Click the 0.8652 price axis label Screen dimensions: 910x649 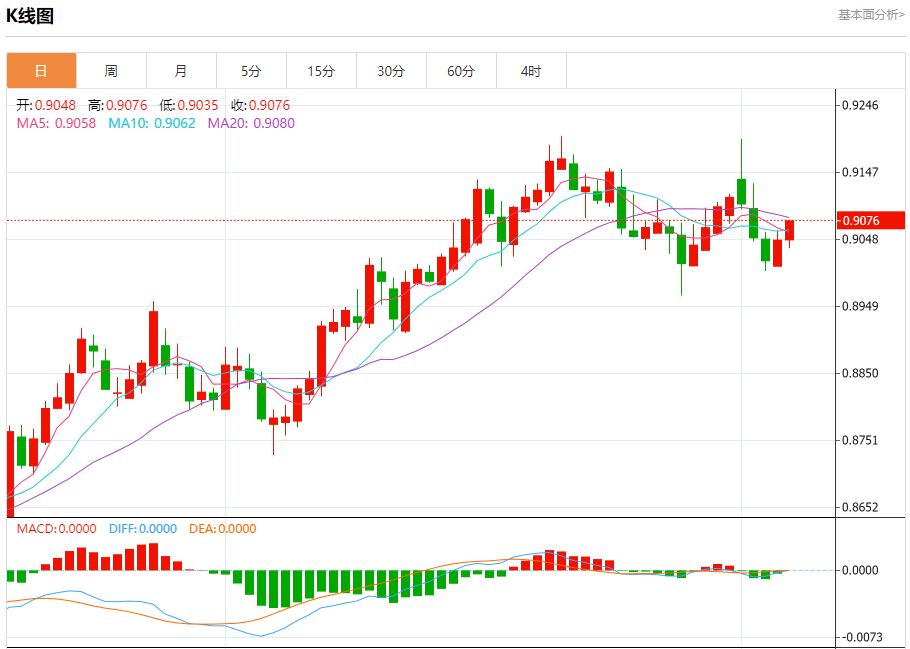click(x=861, y=507)
